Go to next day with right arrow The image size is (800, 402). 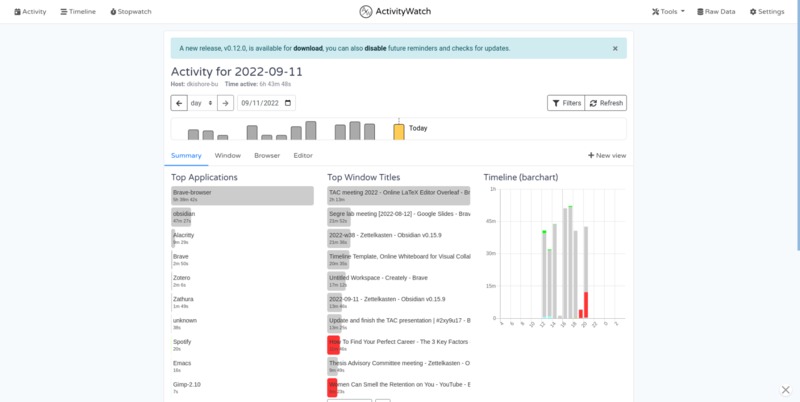click(226, 103)
